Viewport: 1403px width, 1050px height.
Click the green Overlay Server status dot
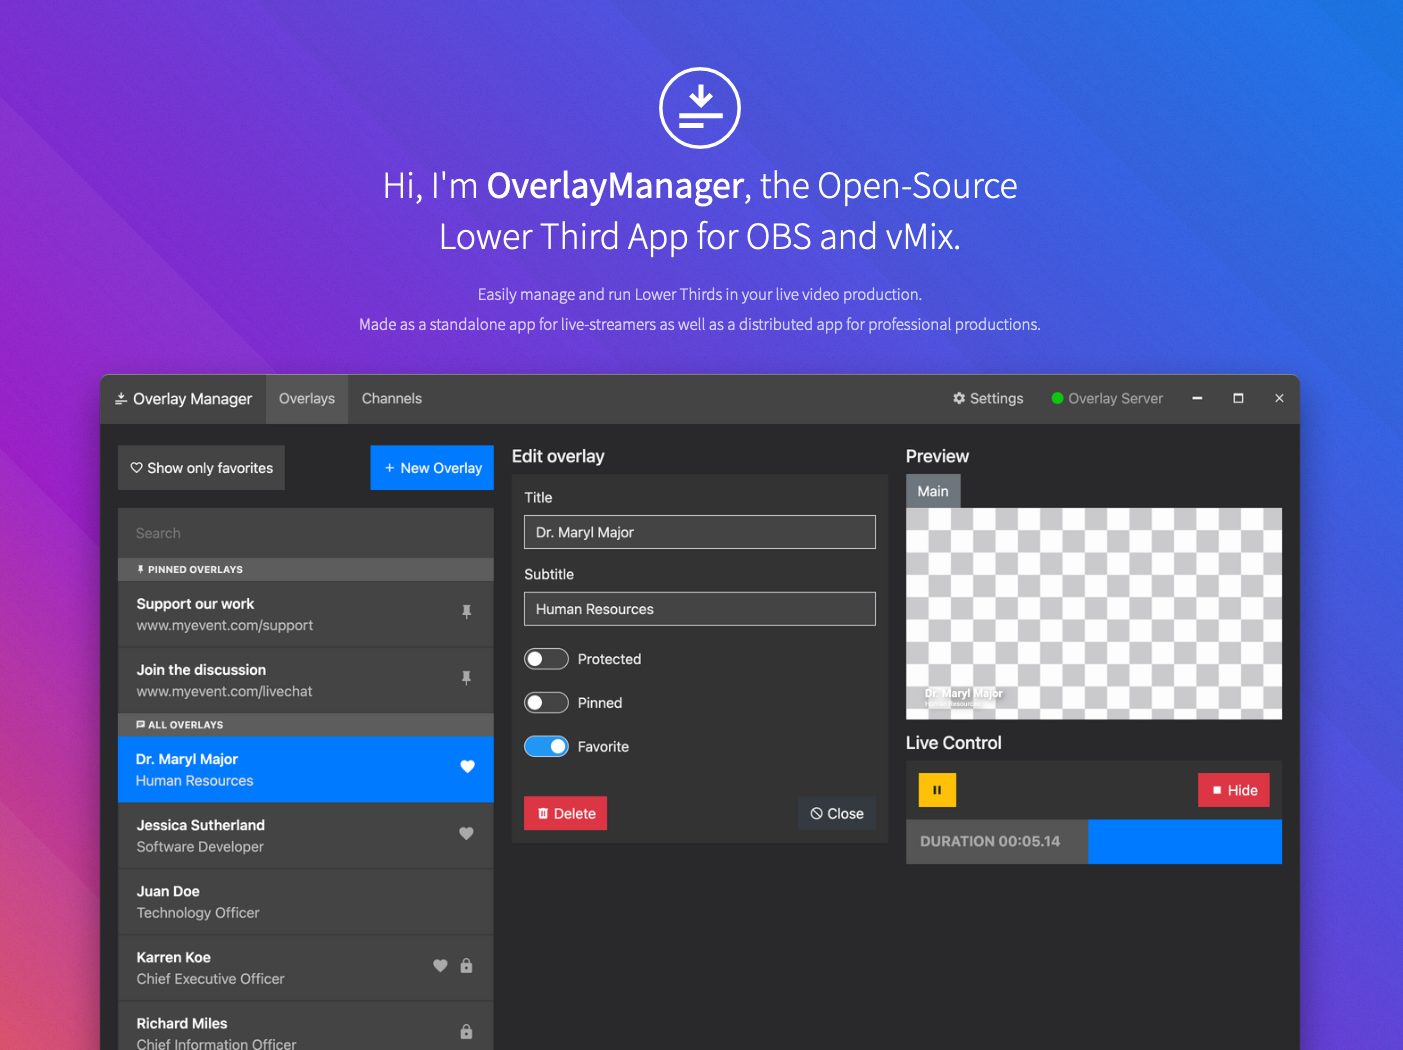[x=1057, y=398]
